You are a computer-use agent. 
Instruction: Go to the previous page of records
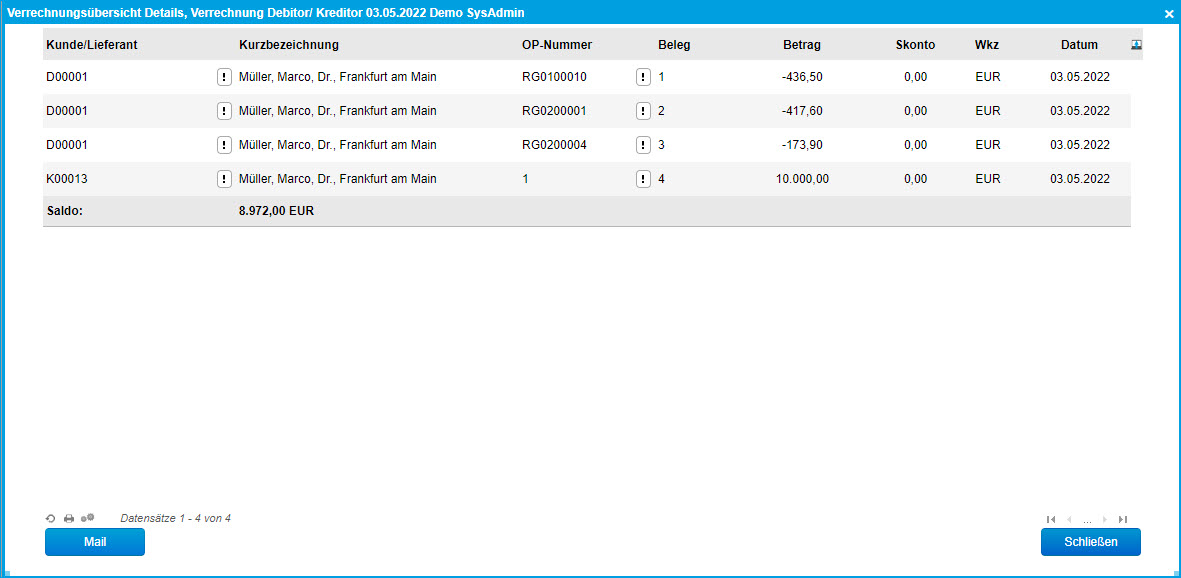pyautogui.click(x=1070, y=519)
